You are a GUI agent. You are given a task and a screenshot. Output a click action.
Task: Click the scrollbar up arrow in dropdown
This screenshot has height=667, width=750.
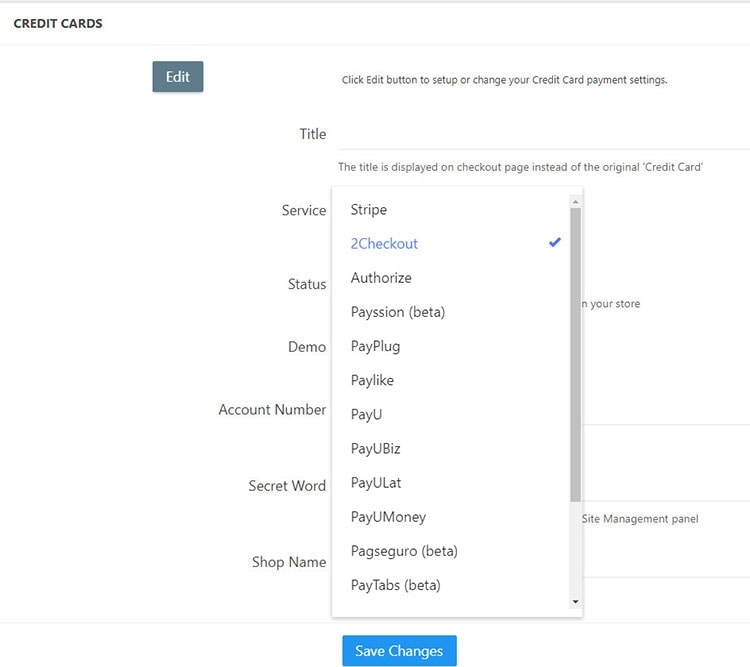[575, 202]
